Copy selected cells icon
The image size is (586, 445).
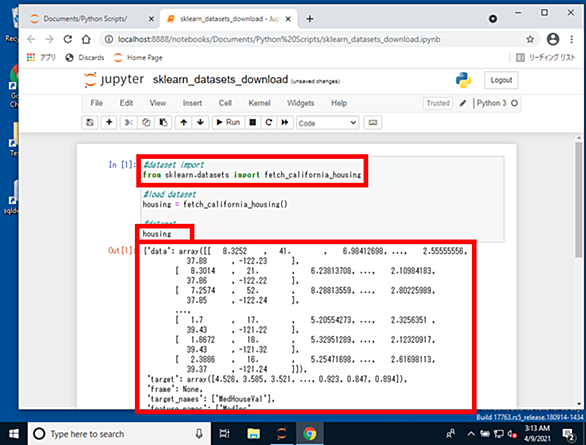[146, 123]
